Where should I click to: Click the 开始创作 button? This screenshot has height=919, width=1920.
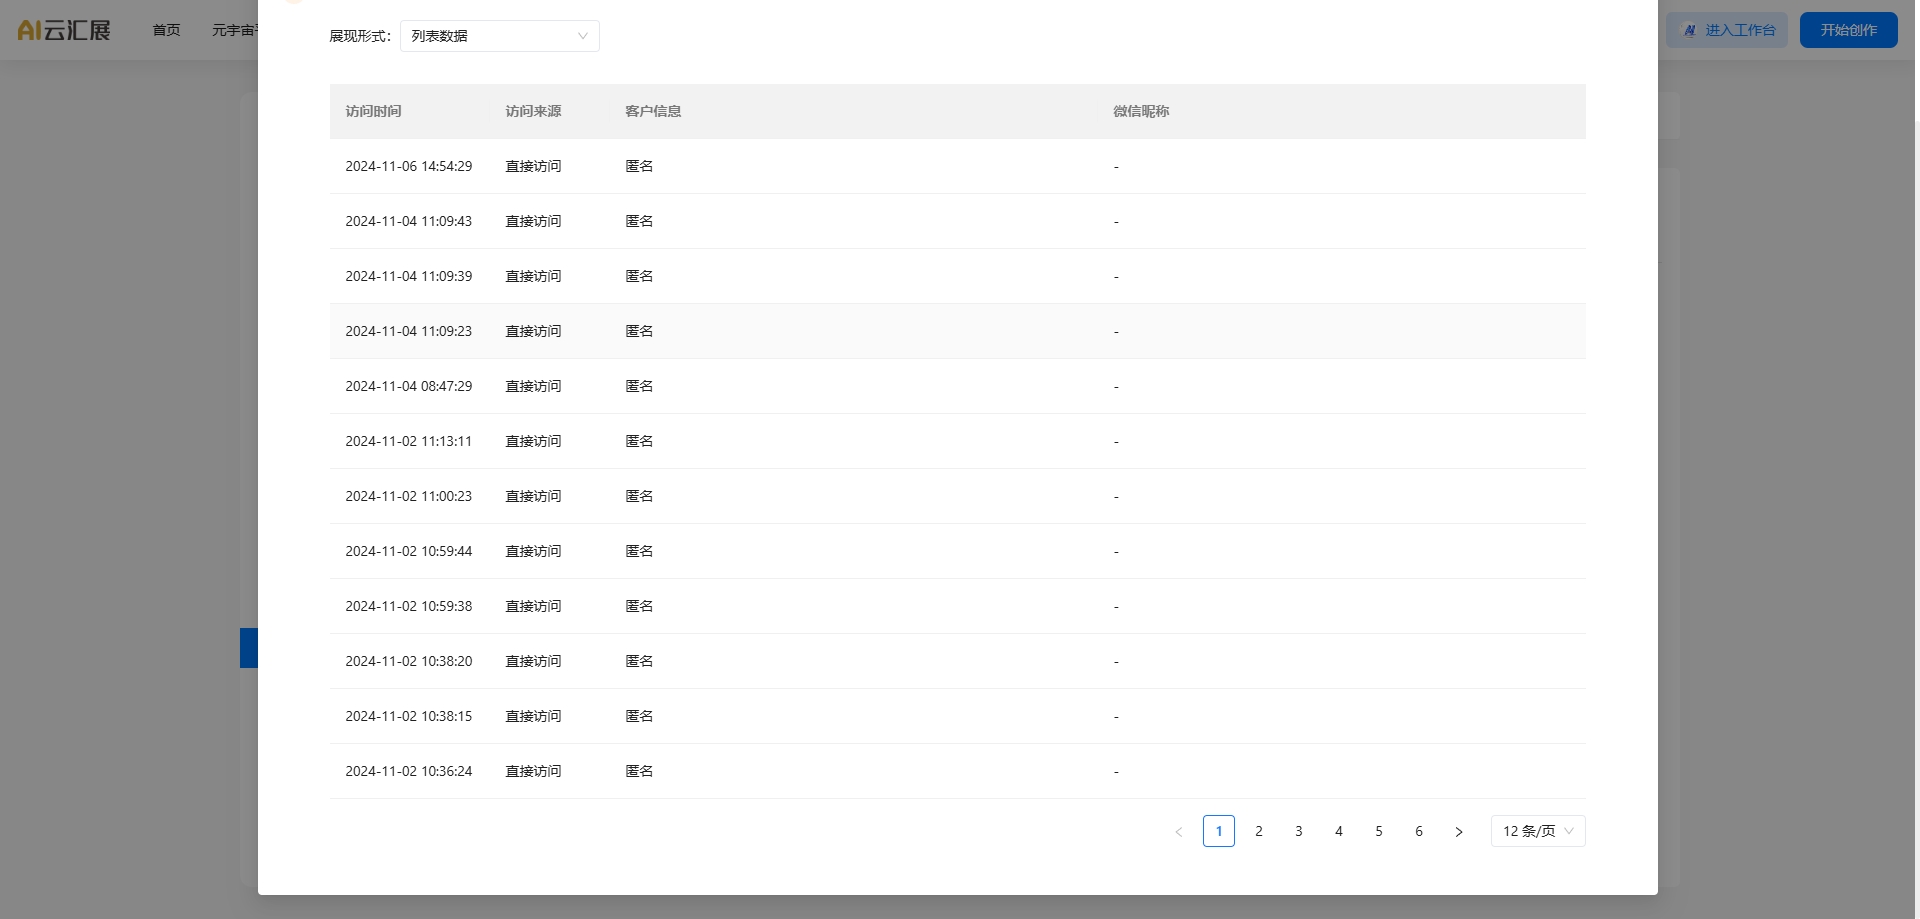(x=1848, y=29)
